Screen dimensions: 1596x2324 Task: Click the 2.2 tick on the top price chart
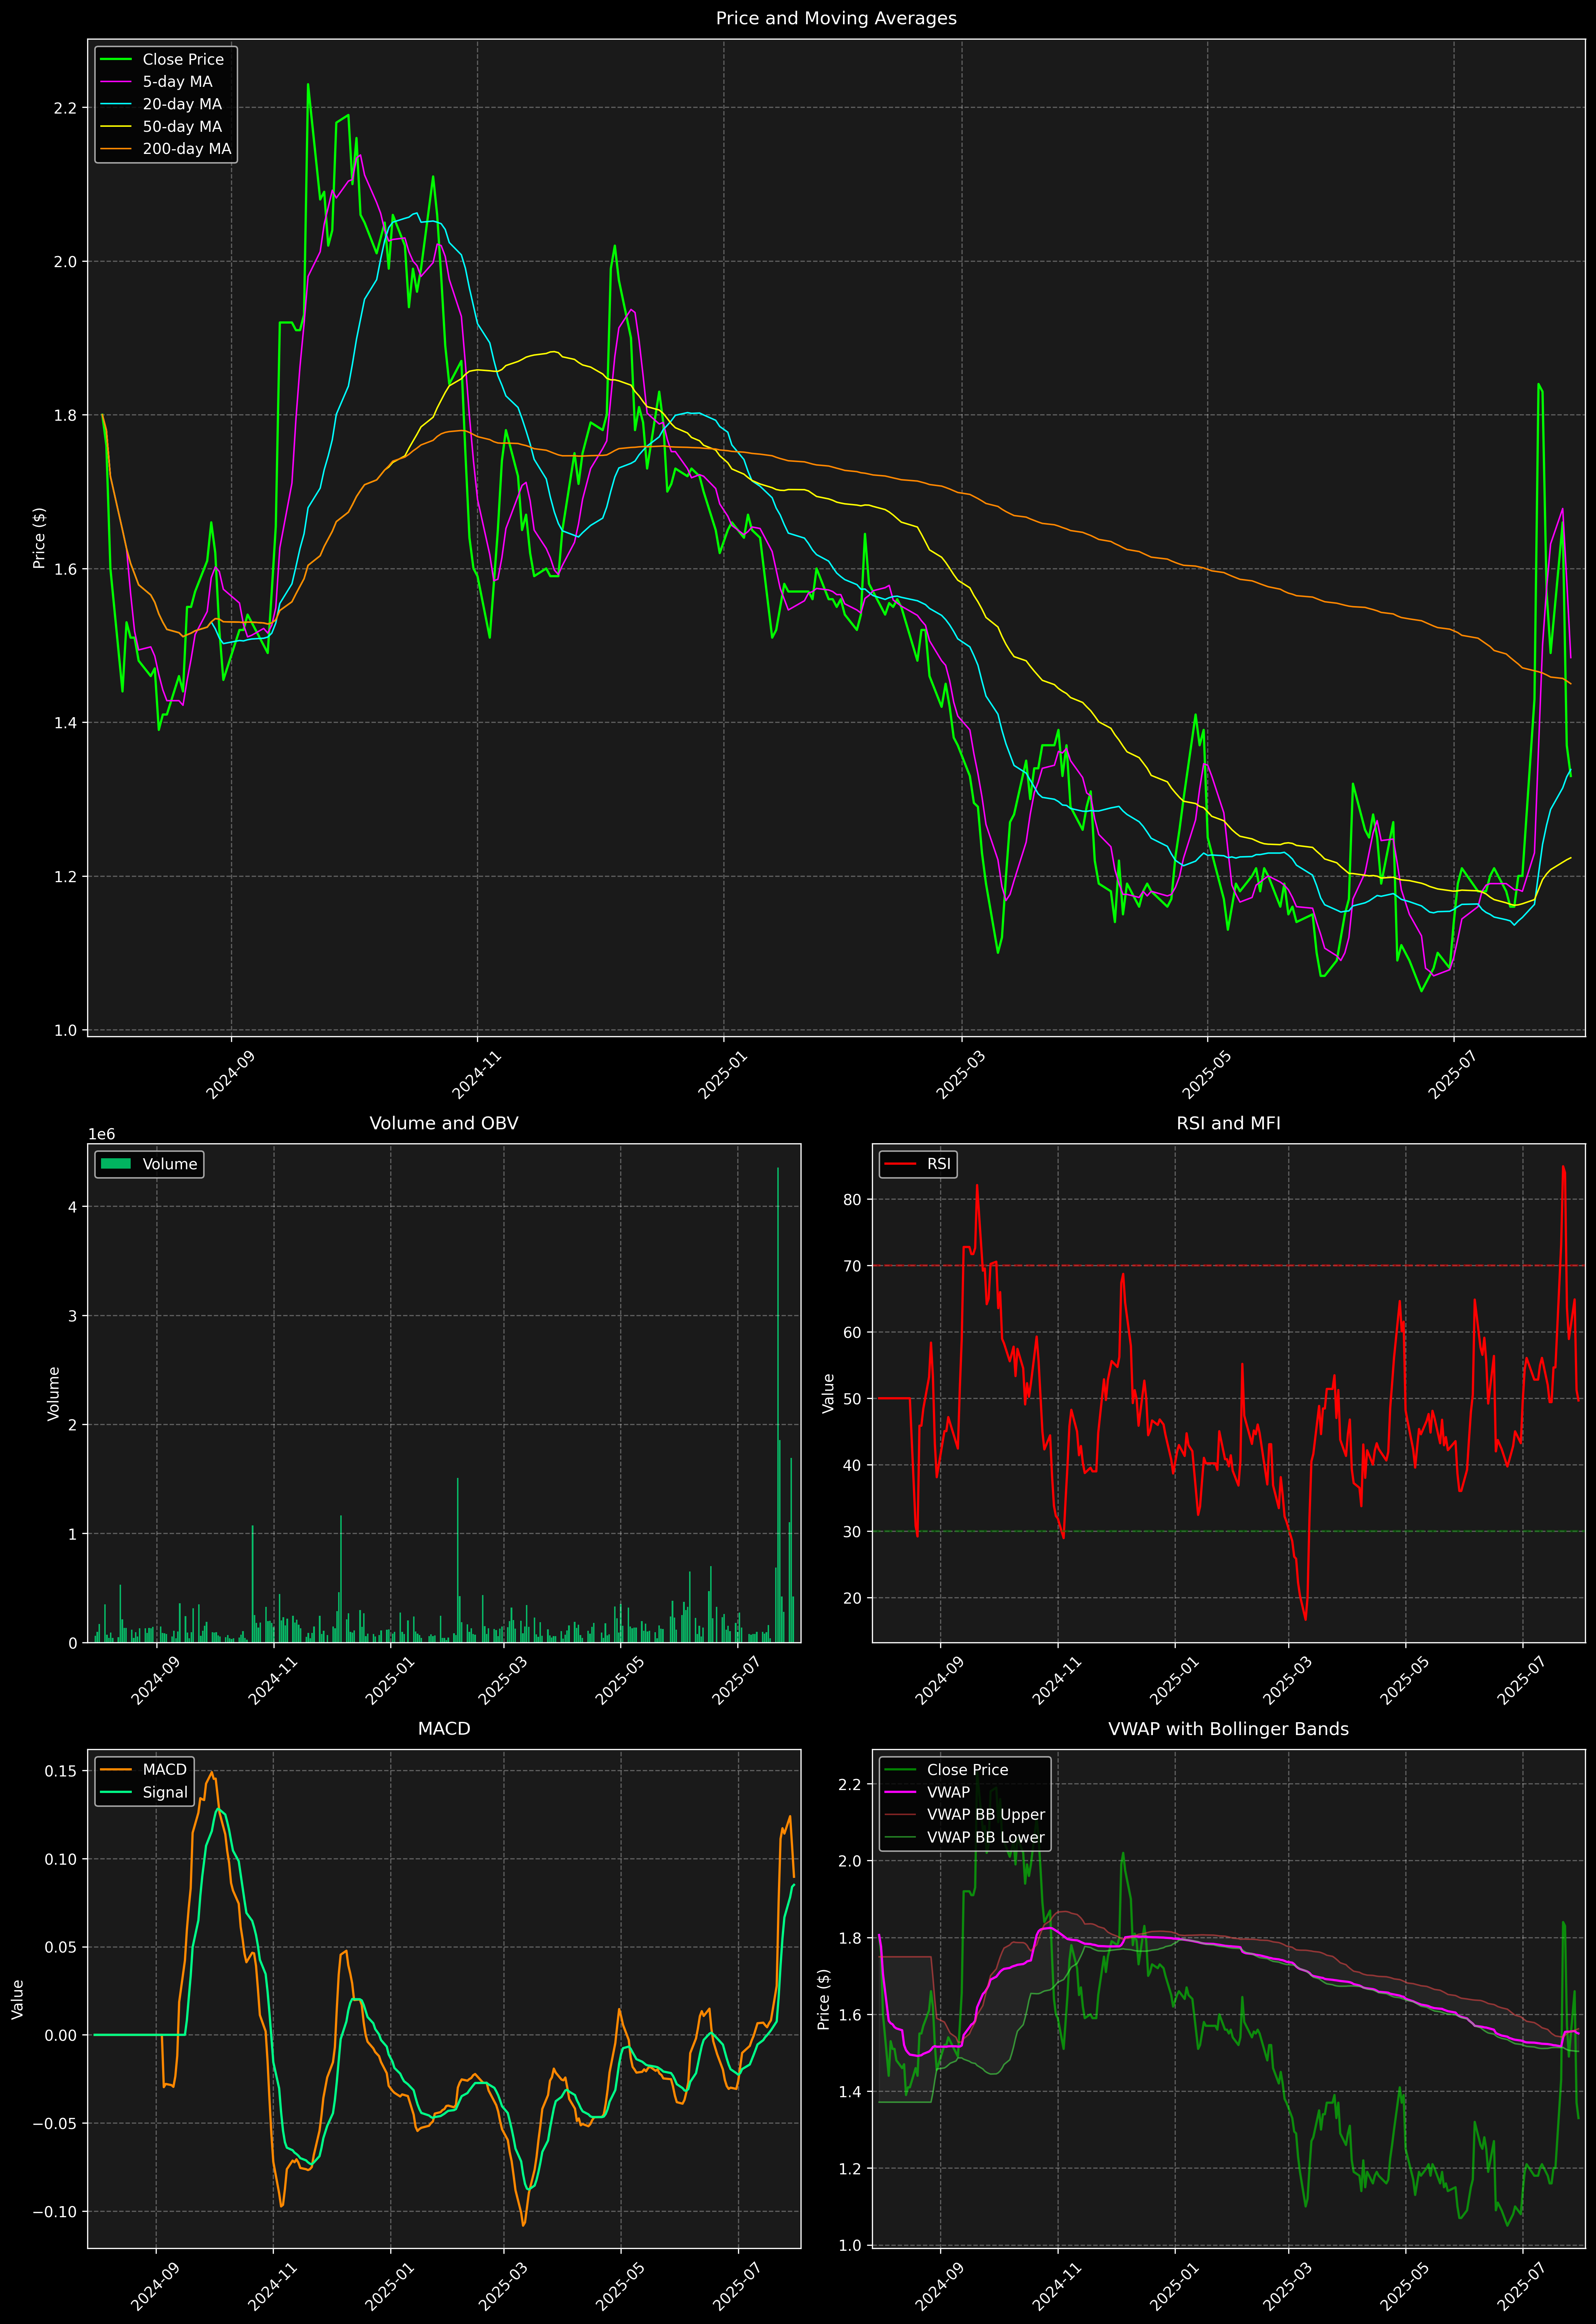65,108
